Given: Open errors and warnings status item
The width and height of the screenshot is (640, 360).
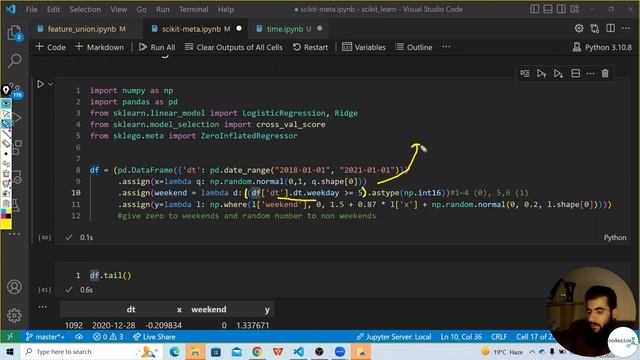Looking at the screenshot, I should coord(108,337).
